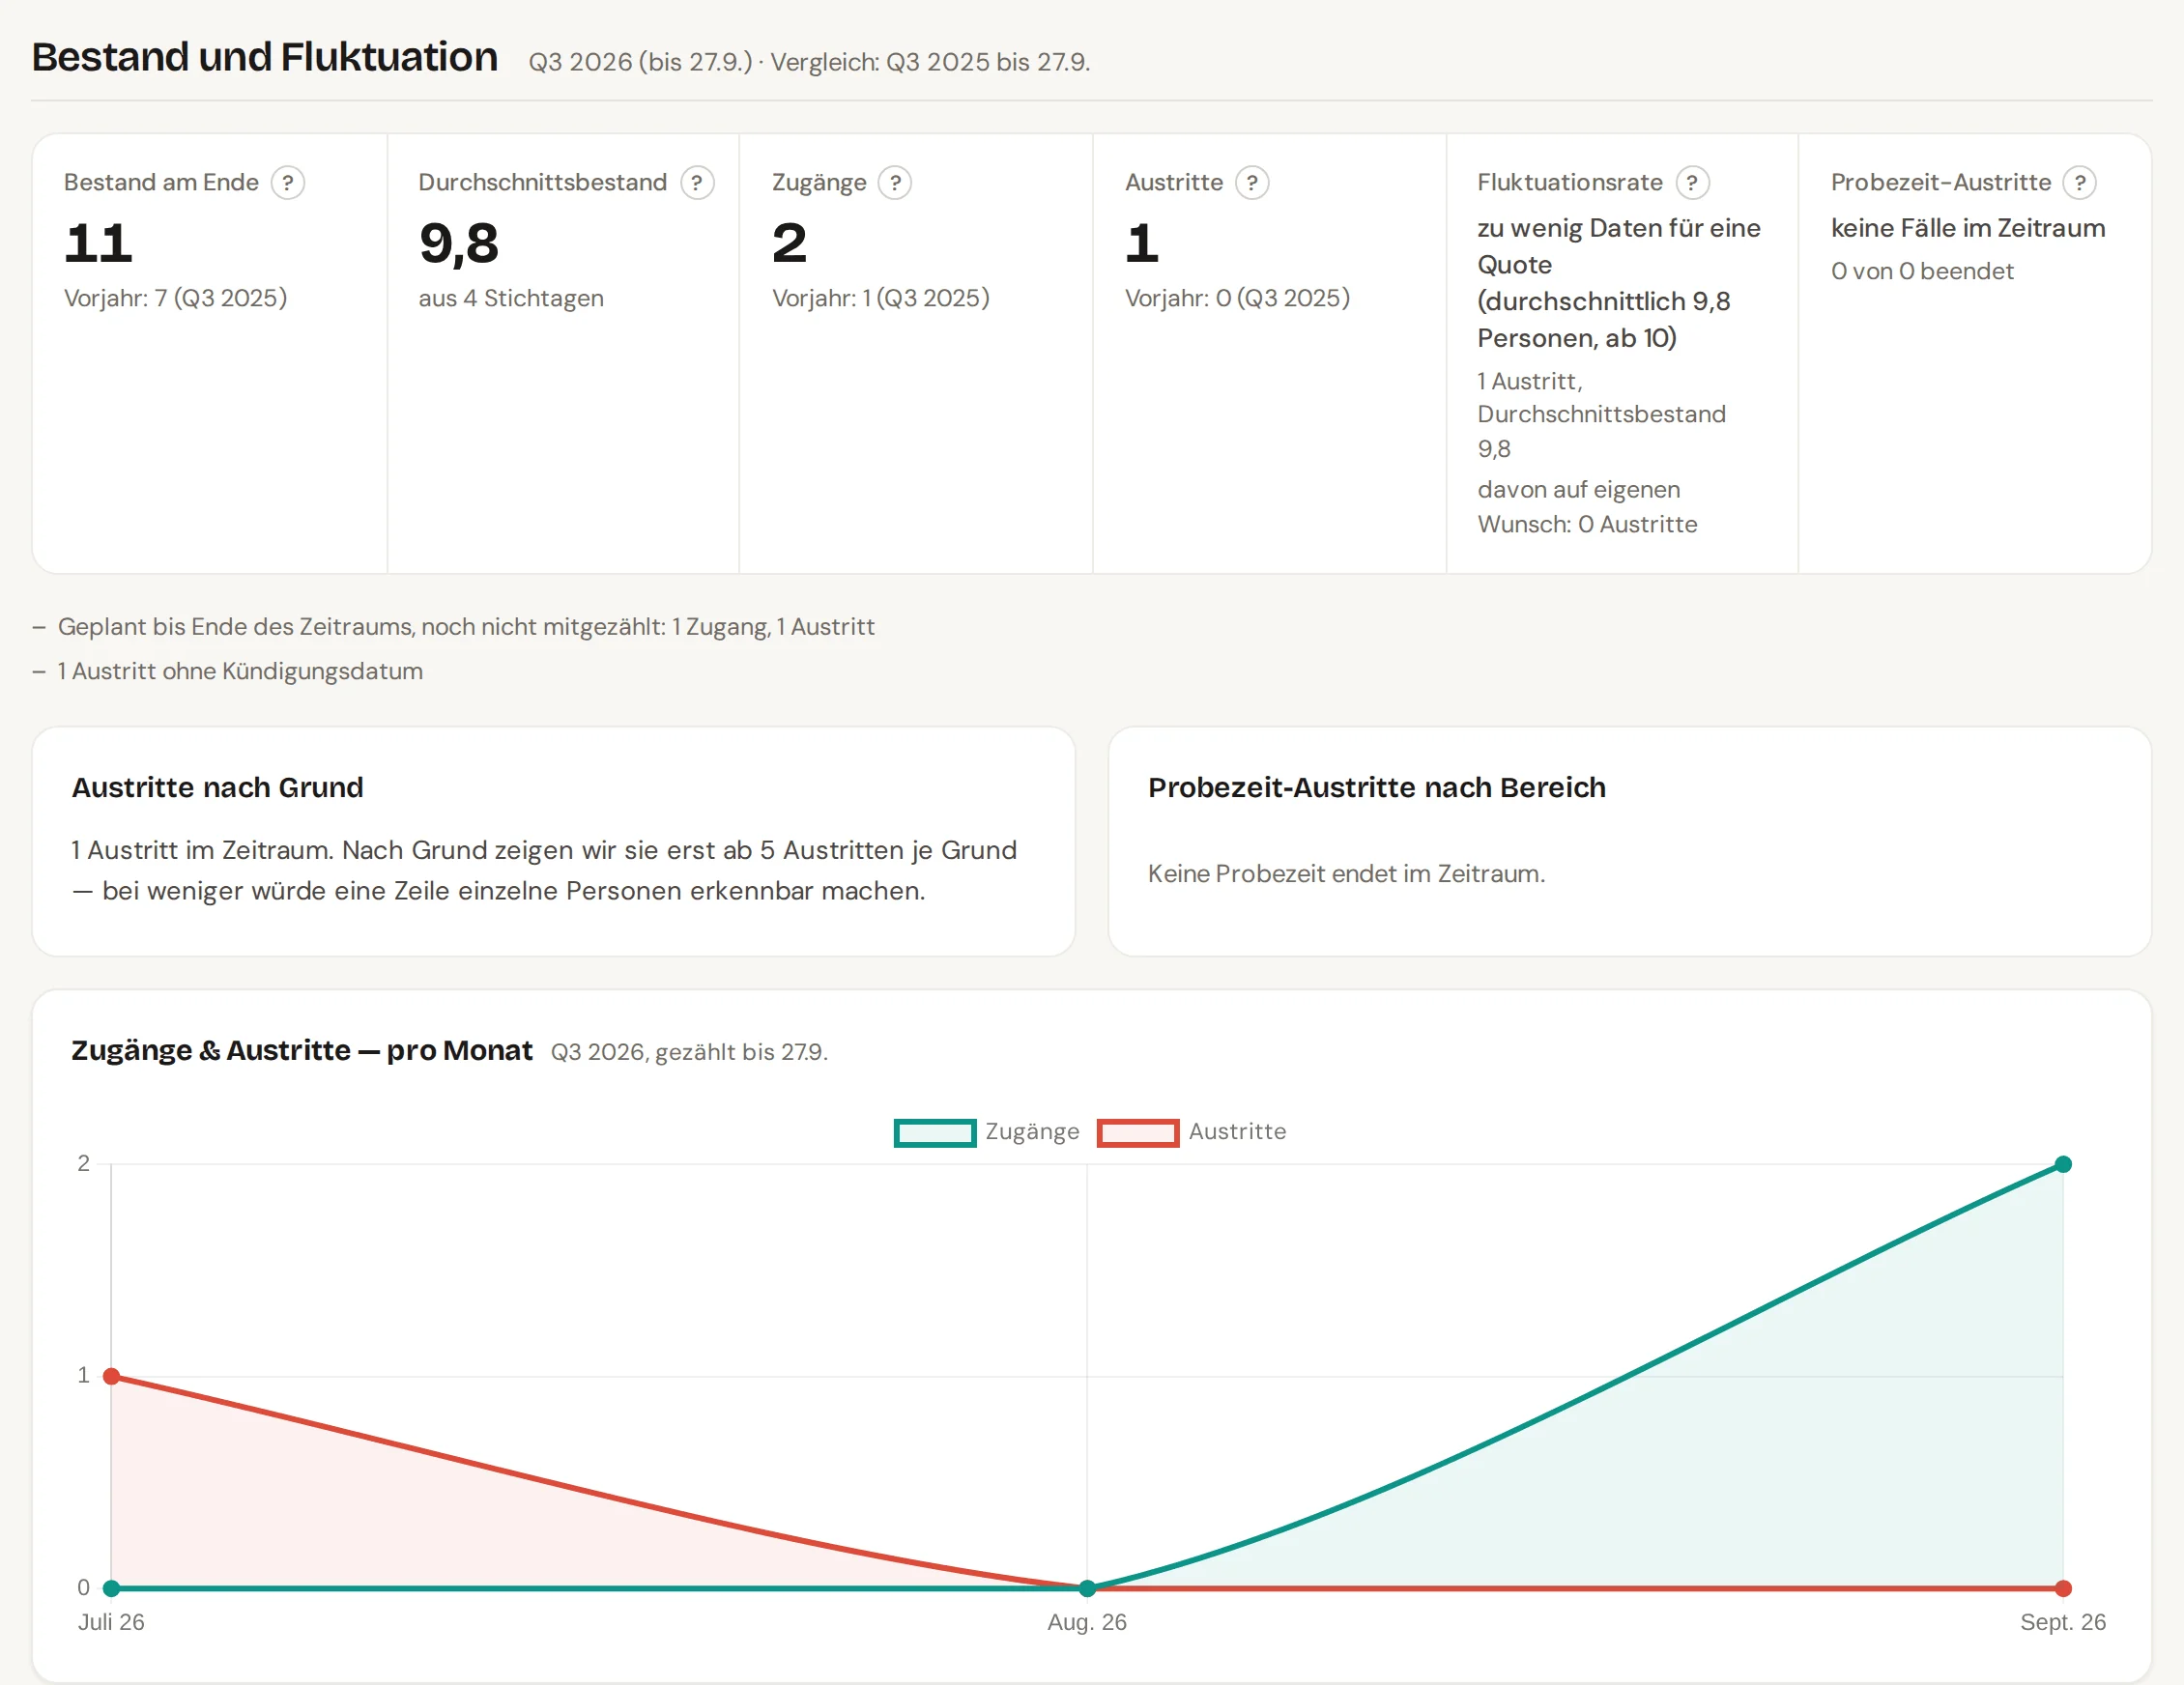
Task: Select the Juli 26 Zugänge data point
Action: [x=112, y=1588]
